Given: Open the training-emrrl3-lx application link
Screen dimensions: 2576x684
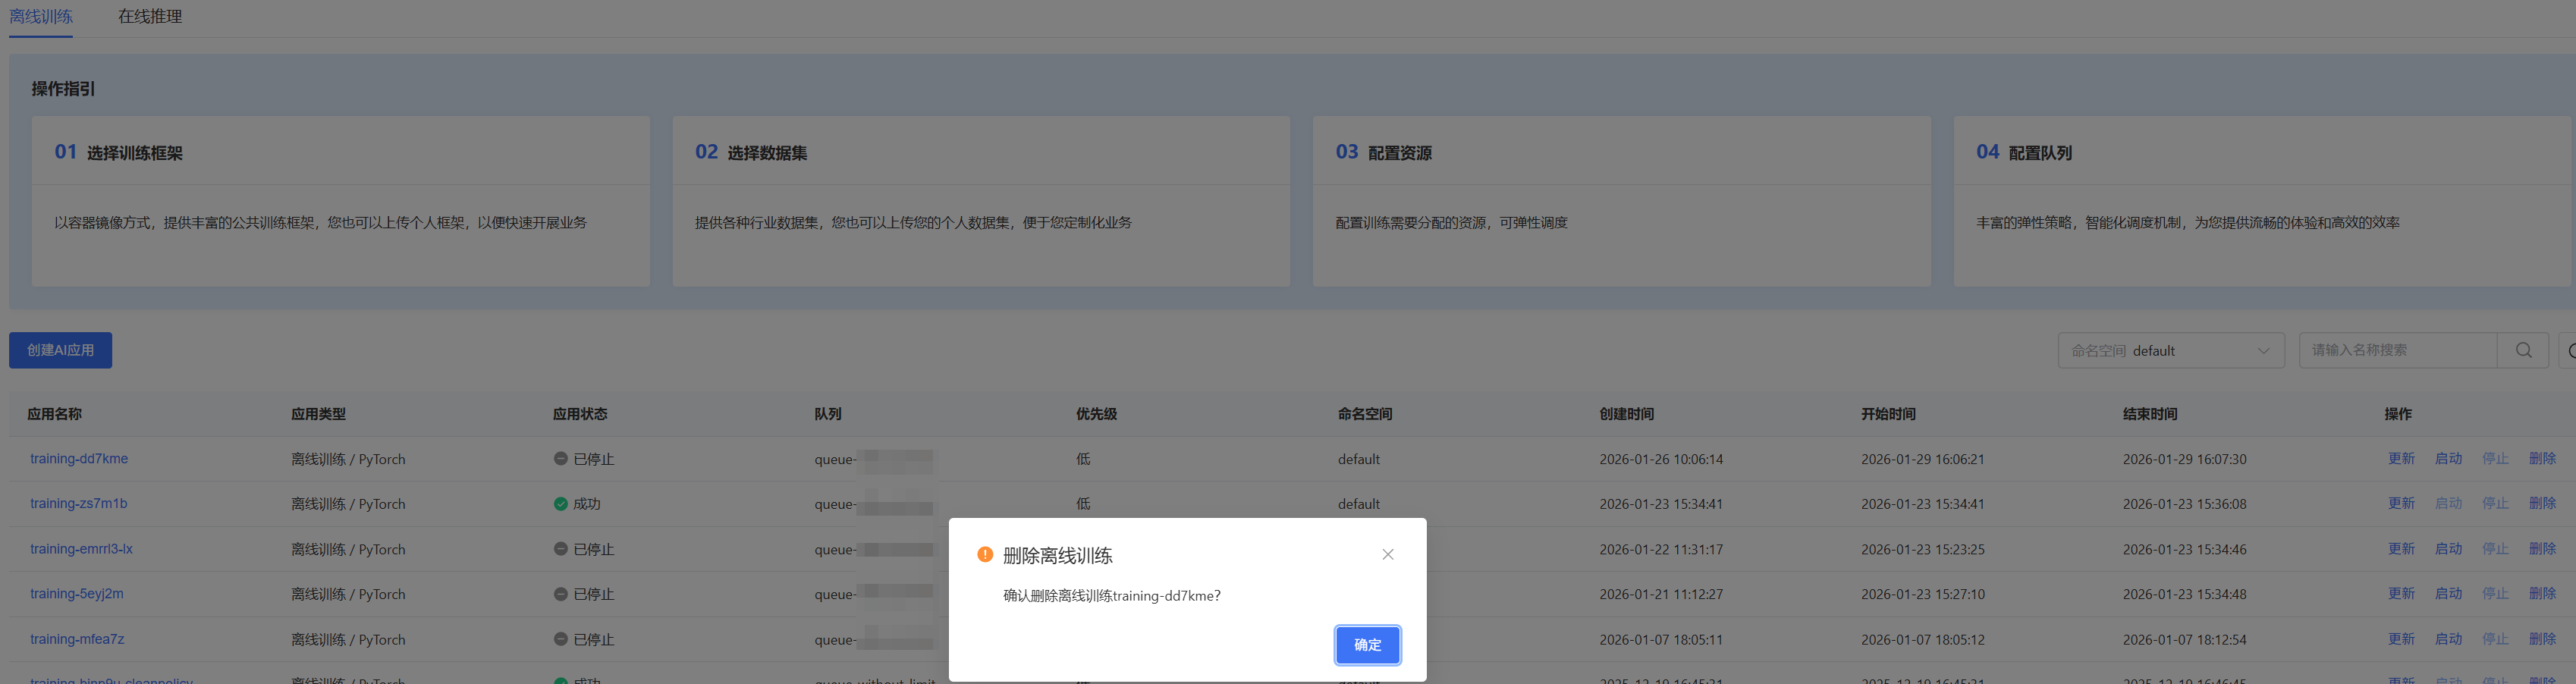Looking at the screenshot, I should (81, 549).
